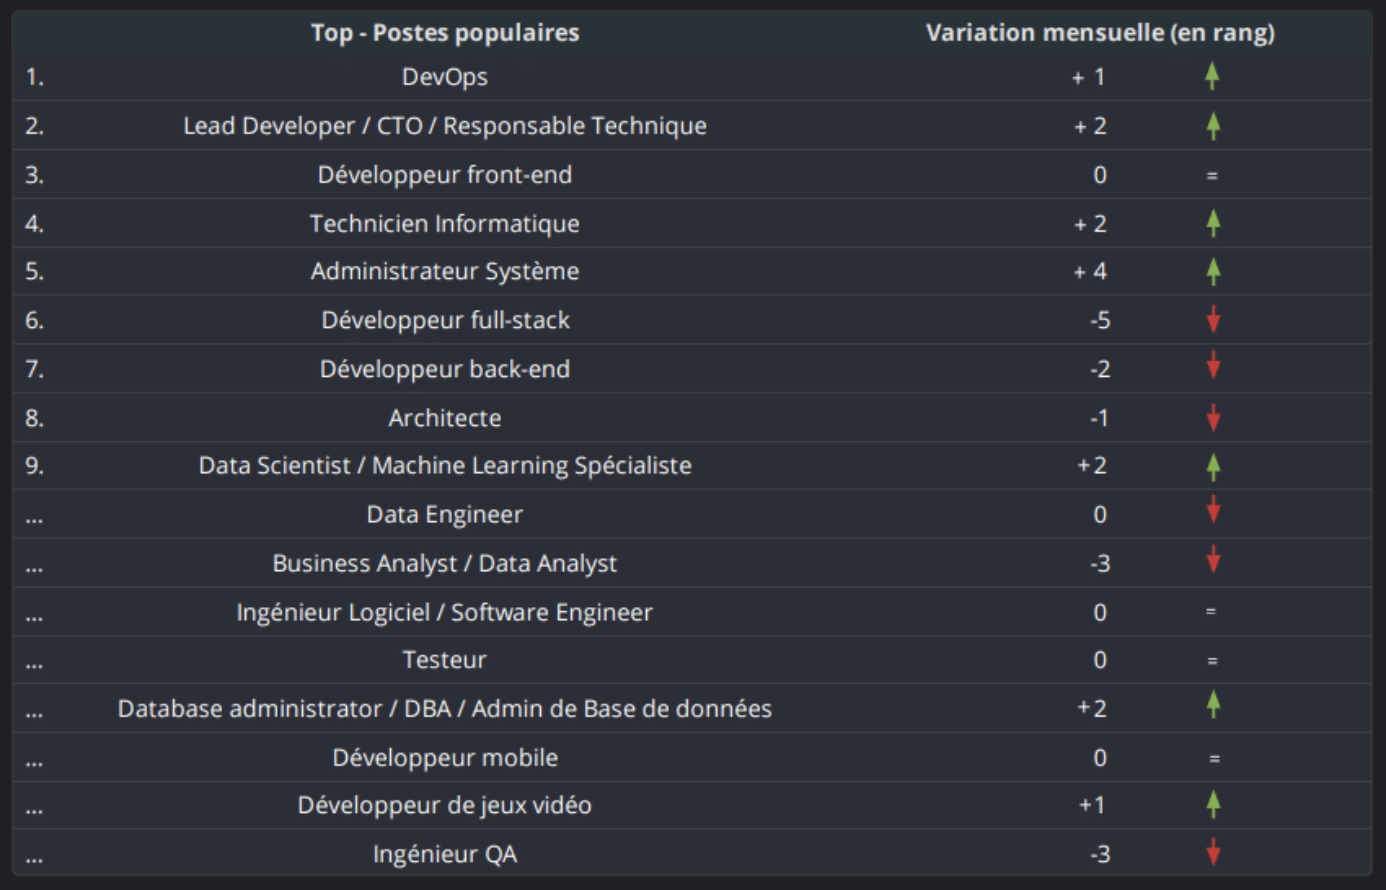Select the Développeur back-end job title
The height and width of the screenshot is (890, 1386).
tap(445, 369)
